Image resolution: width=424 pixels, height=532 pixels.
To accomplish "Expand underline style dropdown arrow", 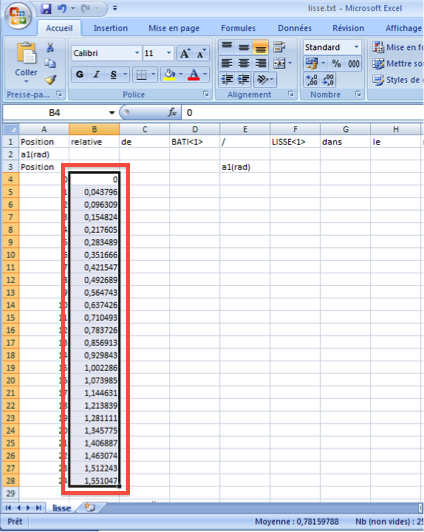I will click(126, 74).
